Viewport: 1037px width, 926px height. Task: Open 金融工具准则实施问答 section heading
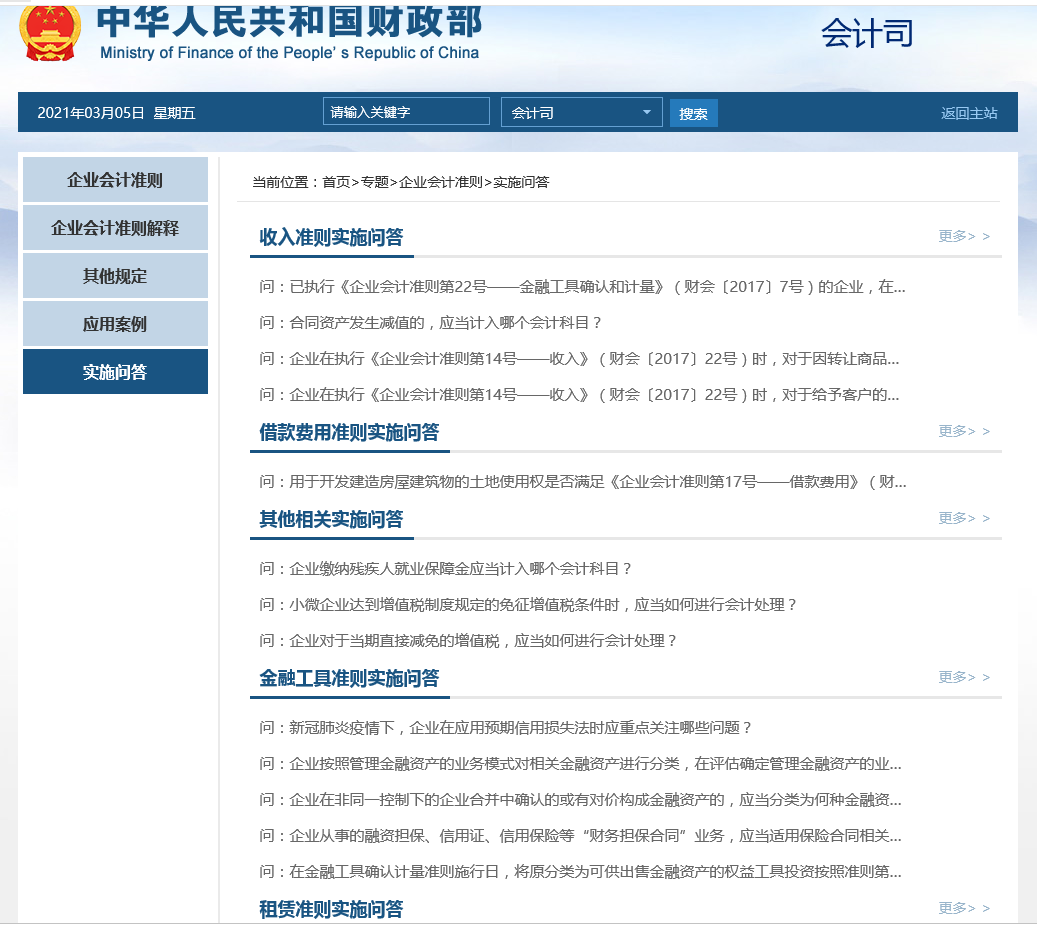pyautogui.click(x=349, y=678)
